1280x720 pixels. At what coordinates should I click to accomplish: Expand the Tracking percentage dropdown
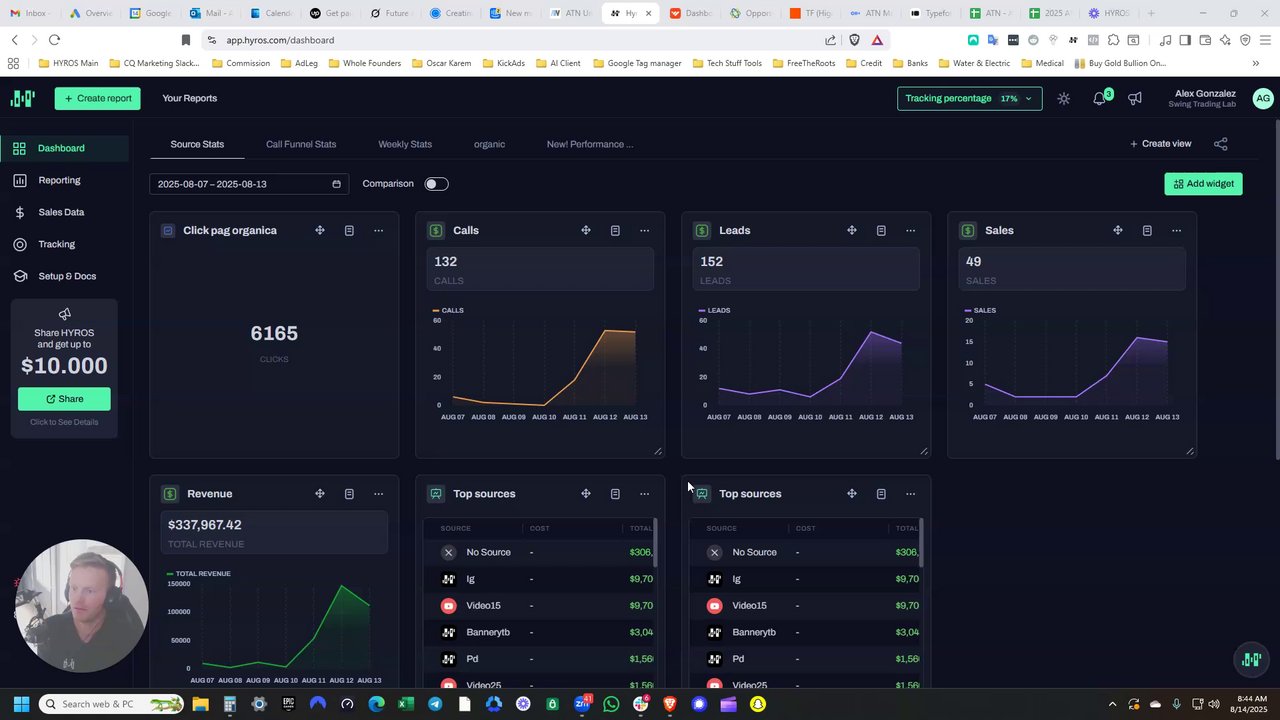coord(969,98)
